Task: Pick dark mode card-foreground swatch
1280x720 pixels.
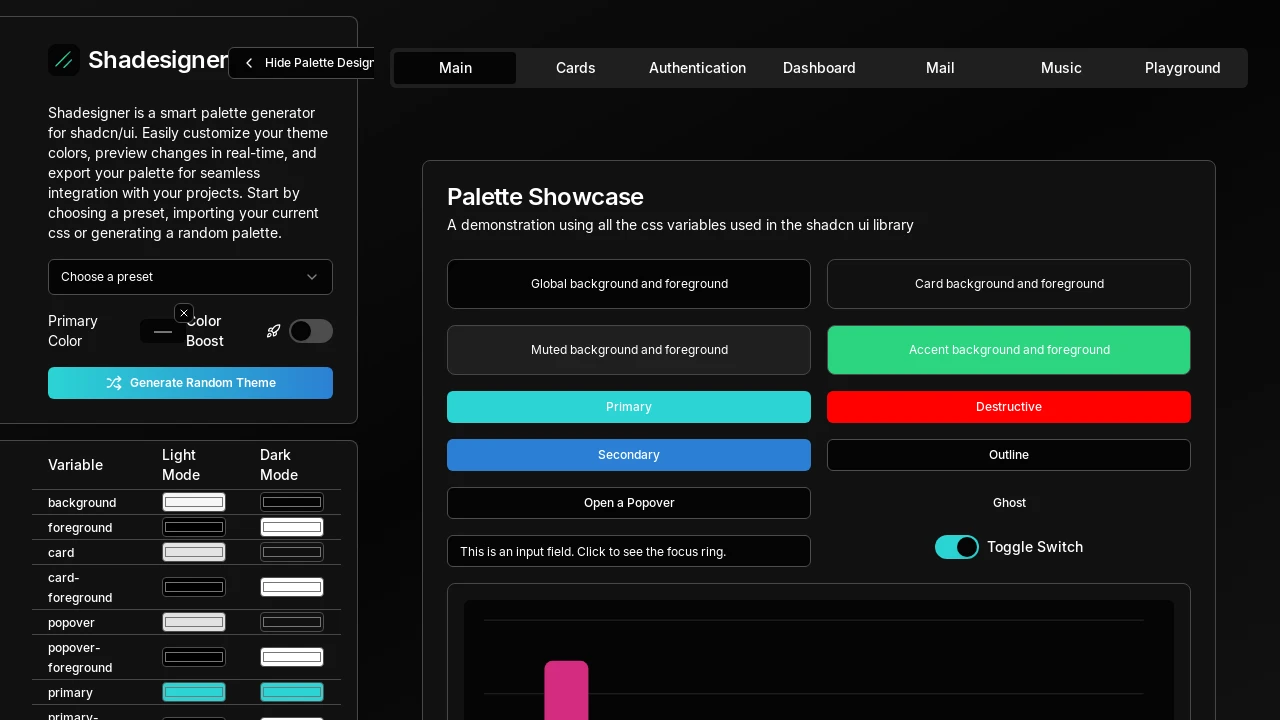Action: [292, 587]
